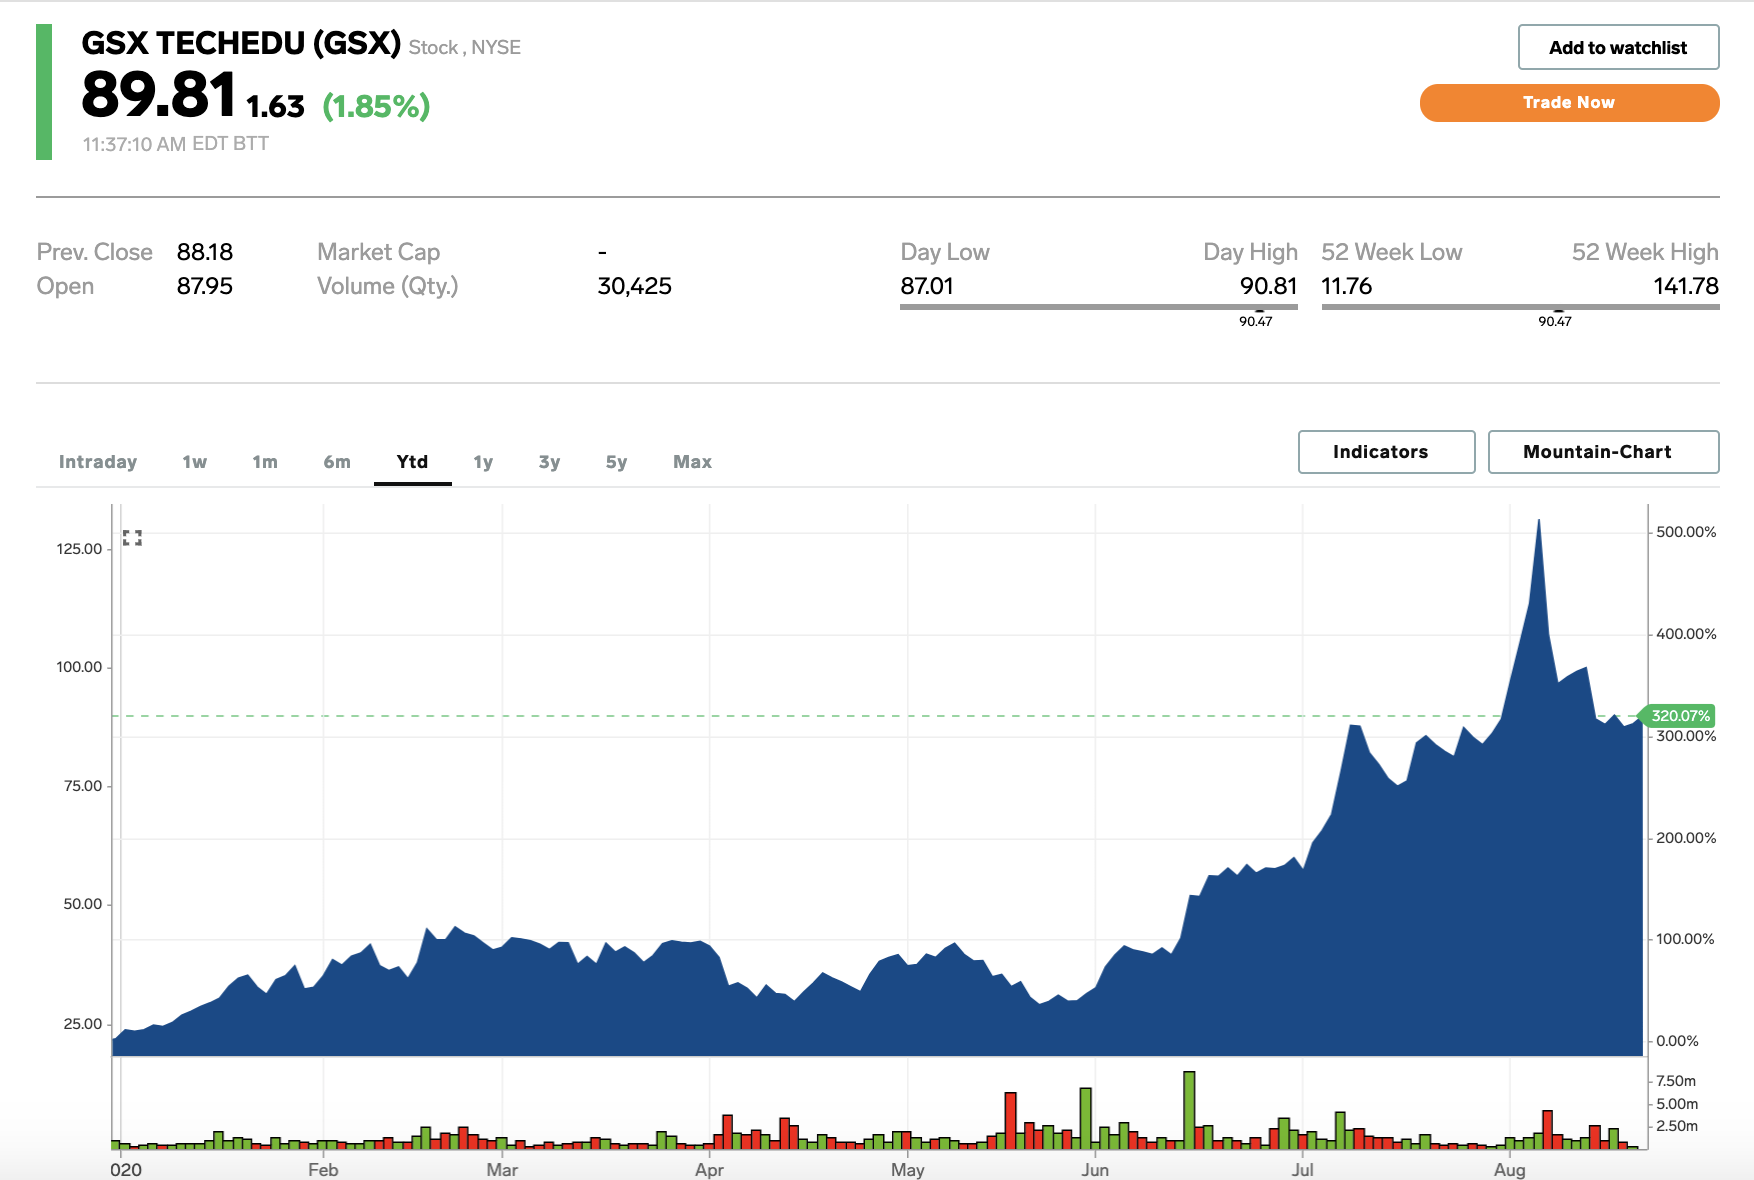Click the tallest green volume bar in June
Screen dimensions: 1754x1180
(1189, 1109)
